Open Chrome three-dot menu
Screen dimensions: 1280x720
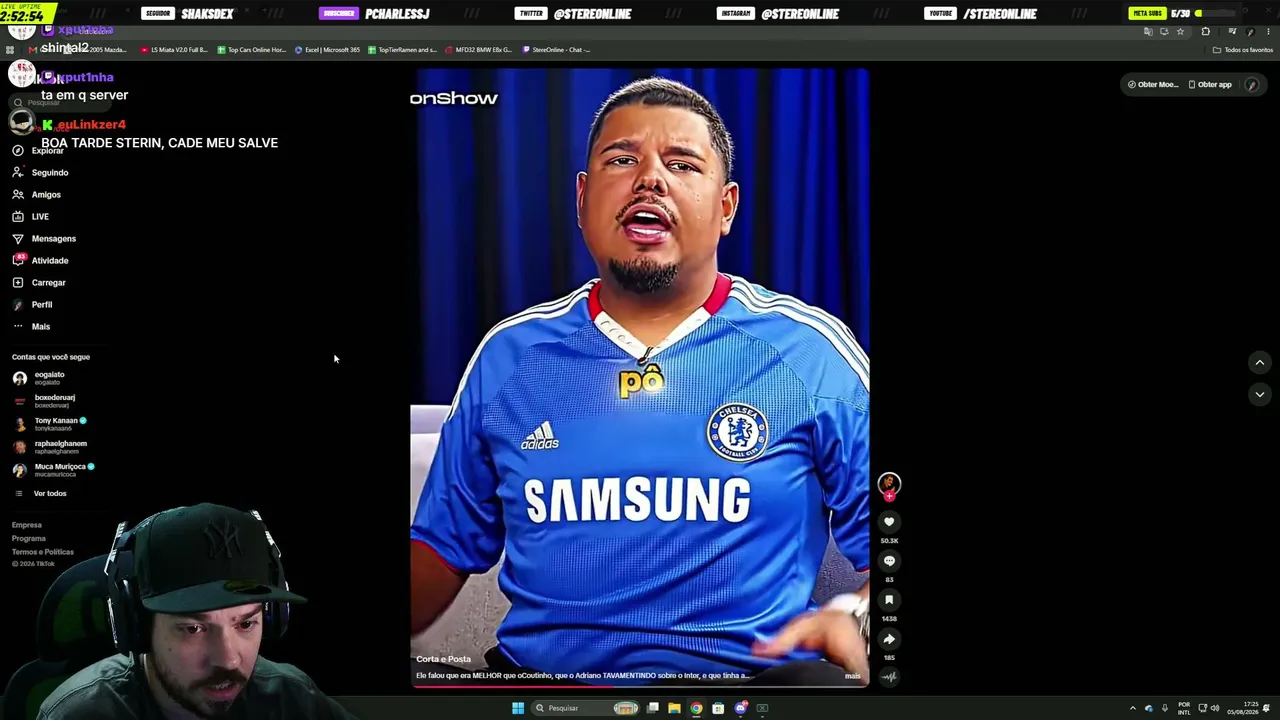(1268, 31)
